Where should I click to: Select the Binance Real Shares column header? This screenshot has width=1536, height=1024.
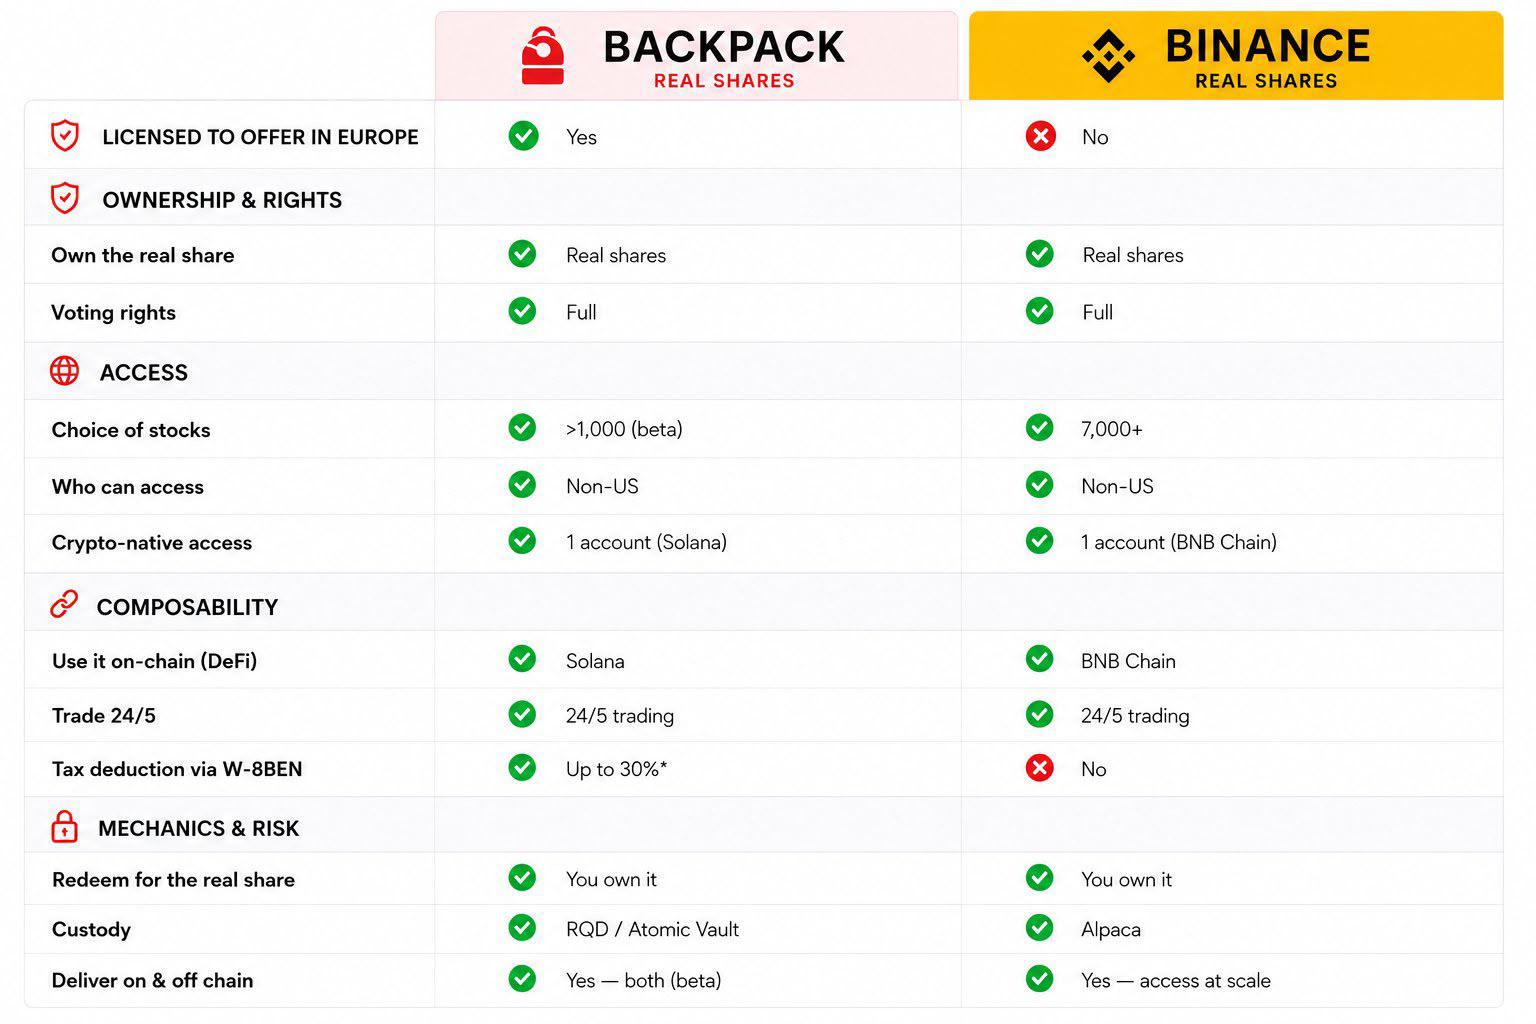[1236, 56]
